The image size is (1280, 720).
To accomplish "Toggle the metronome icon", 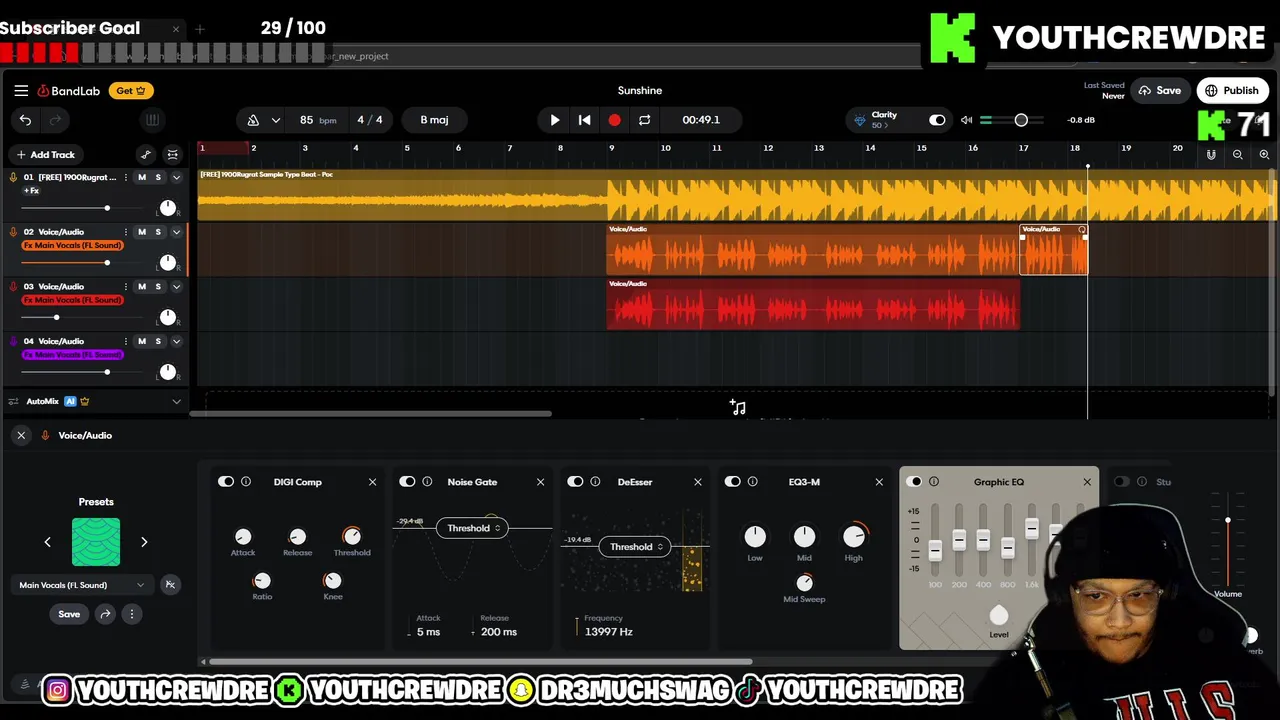I will pos(253,120).
